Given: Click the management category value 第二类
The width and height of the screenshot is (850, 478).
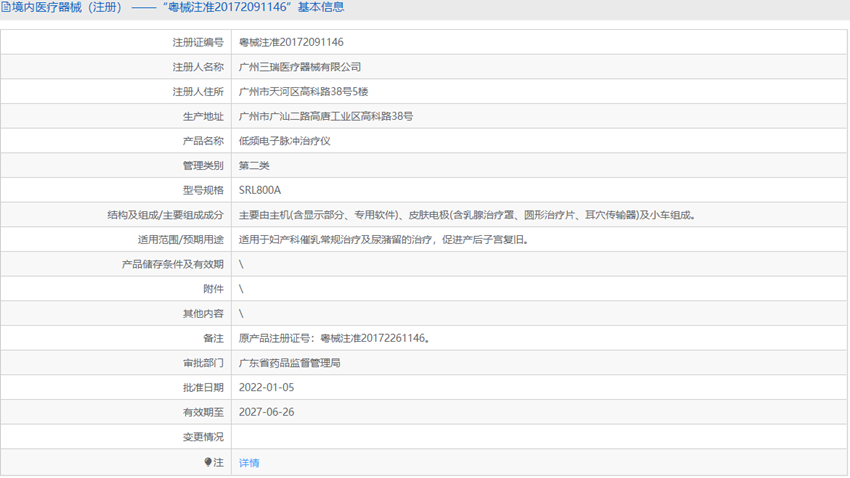Looking at the screenshot, I should point(254,165).
